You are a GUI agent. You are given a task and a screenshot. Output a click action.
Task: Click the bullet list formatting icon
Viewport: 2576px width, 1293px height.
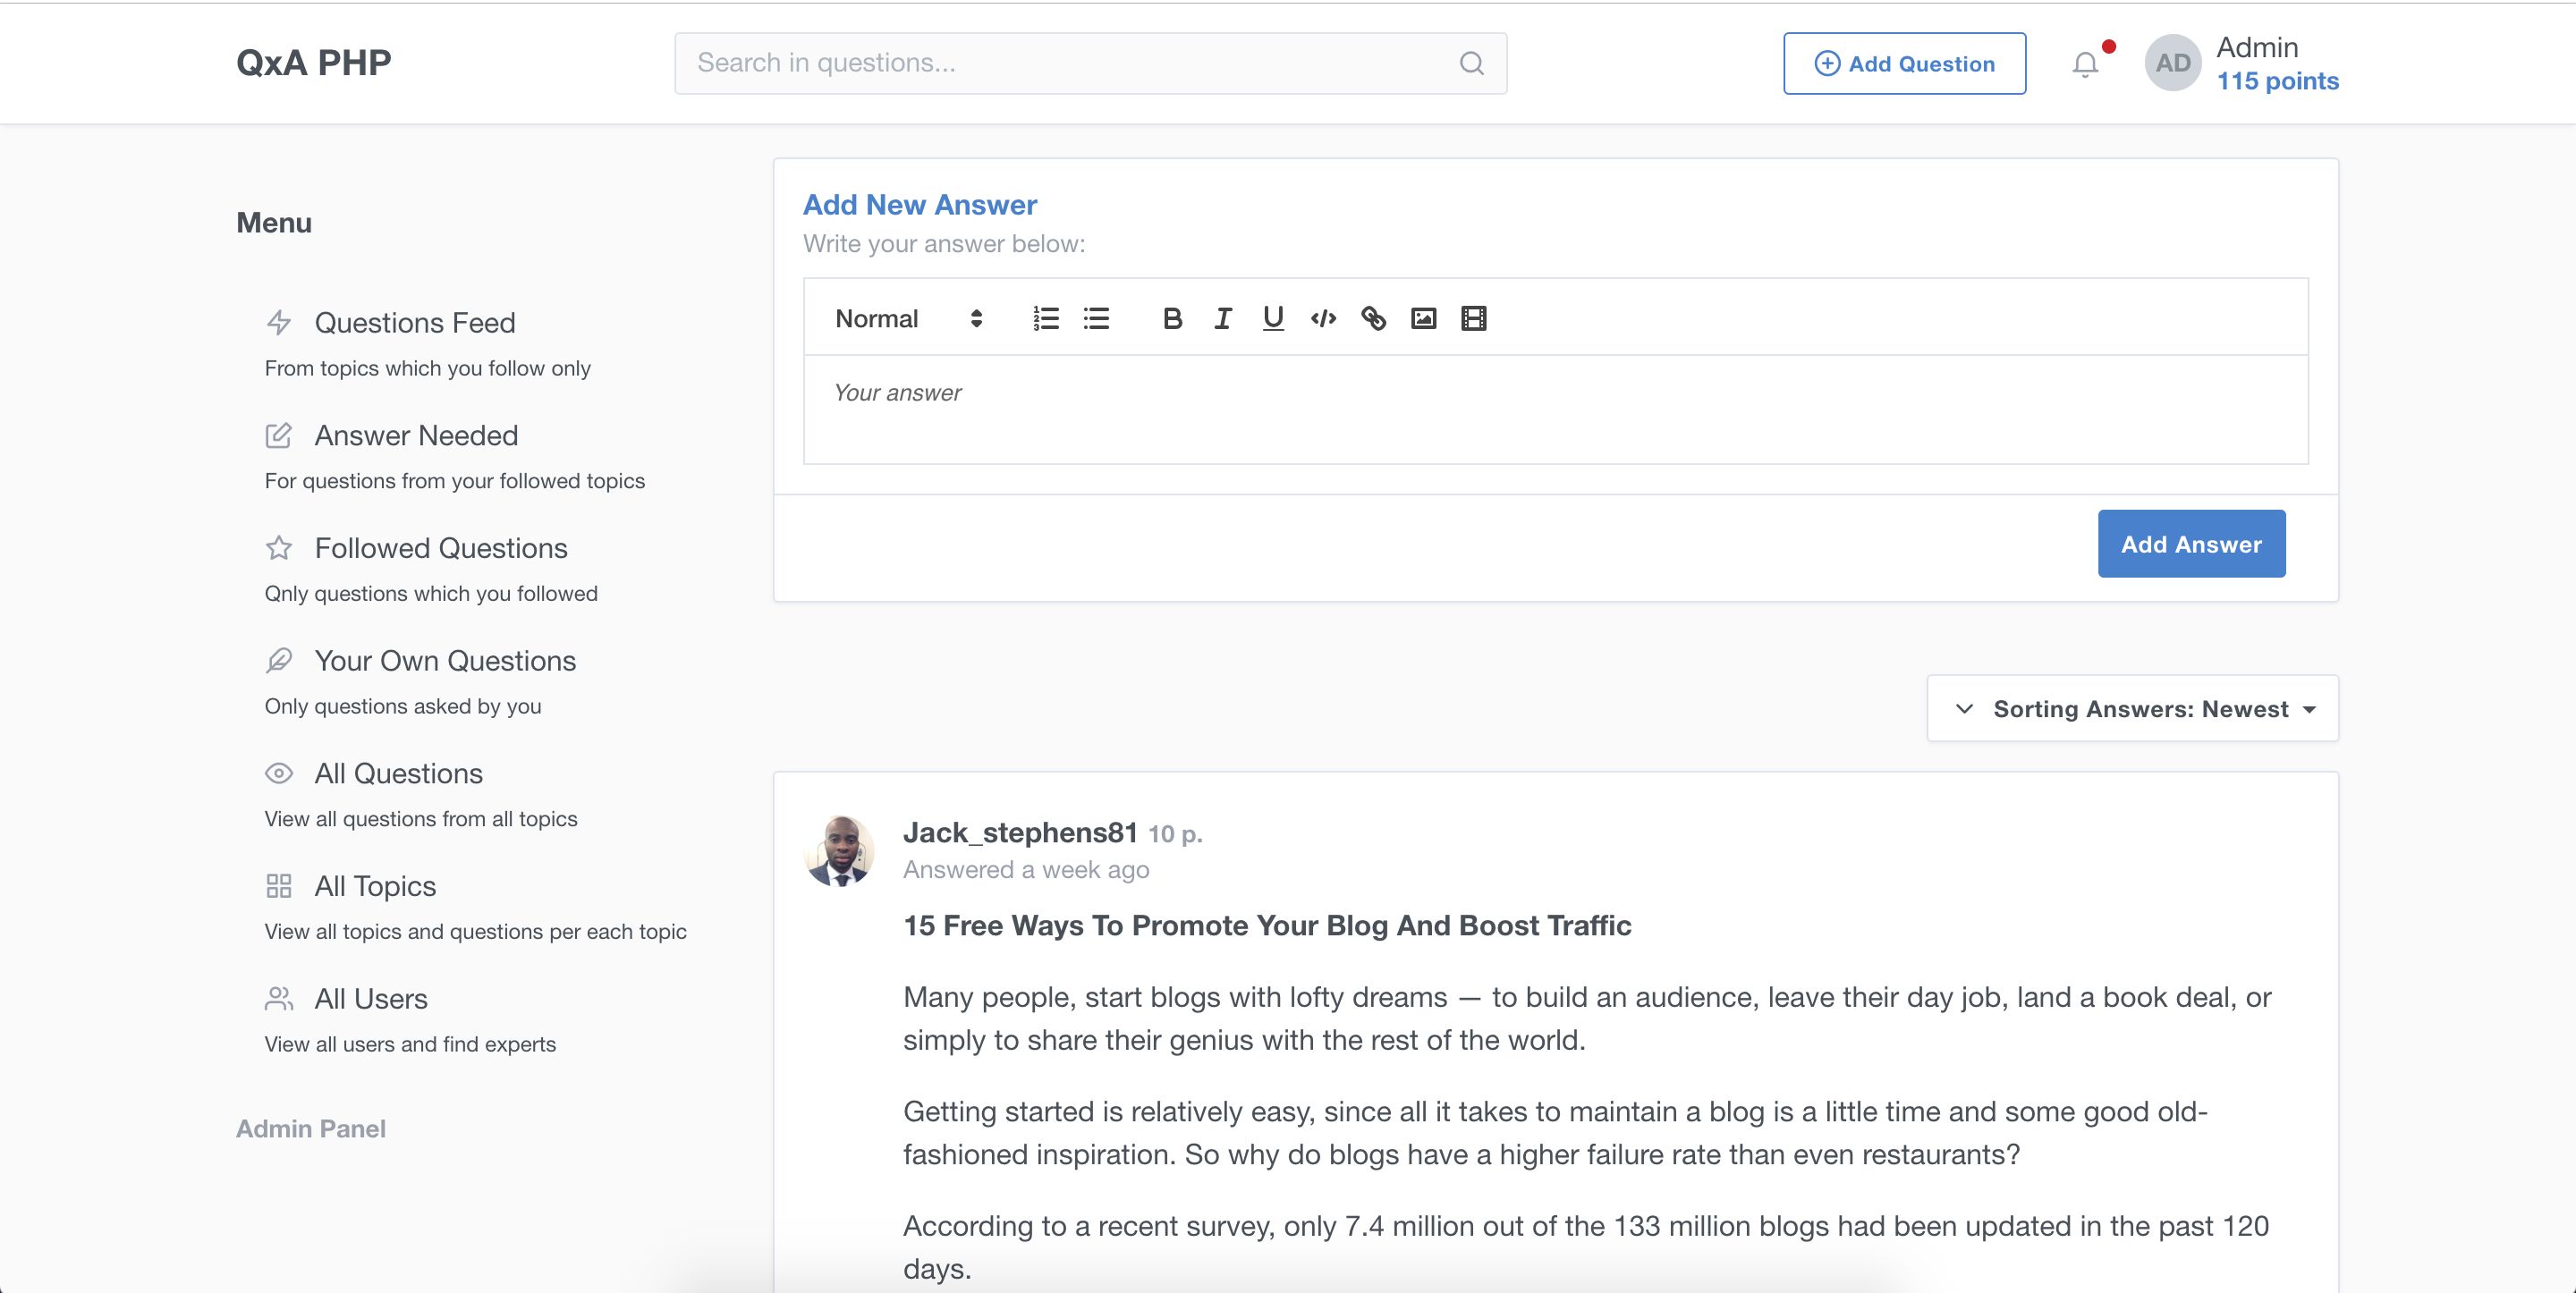click(1096, 319)
